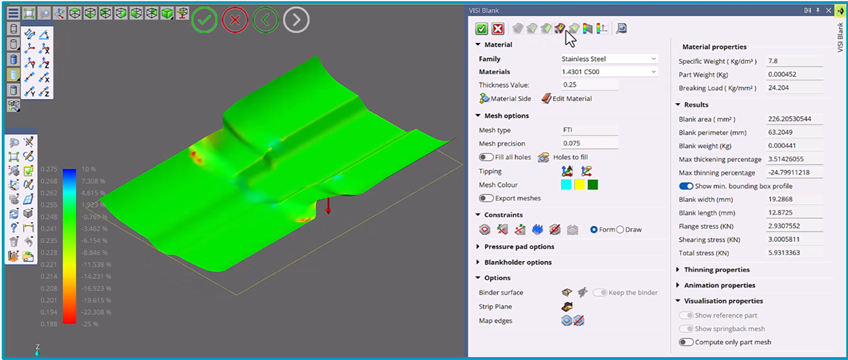Screen dimensions: 848x360
Task: Click the Holes to fill icon
Action: point(543,157)
